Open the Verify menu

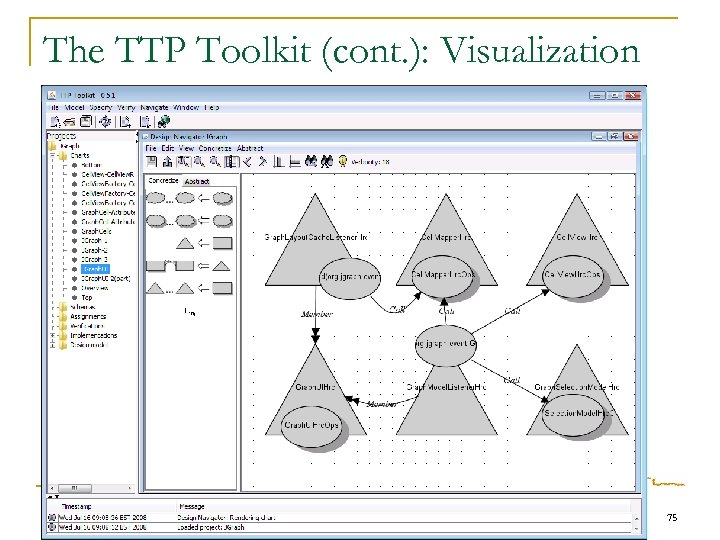[x=126, y=107]
